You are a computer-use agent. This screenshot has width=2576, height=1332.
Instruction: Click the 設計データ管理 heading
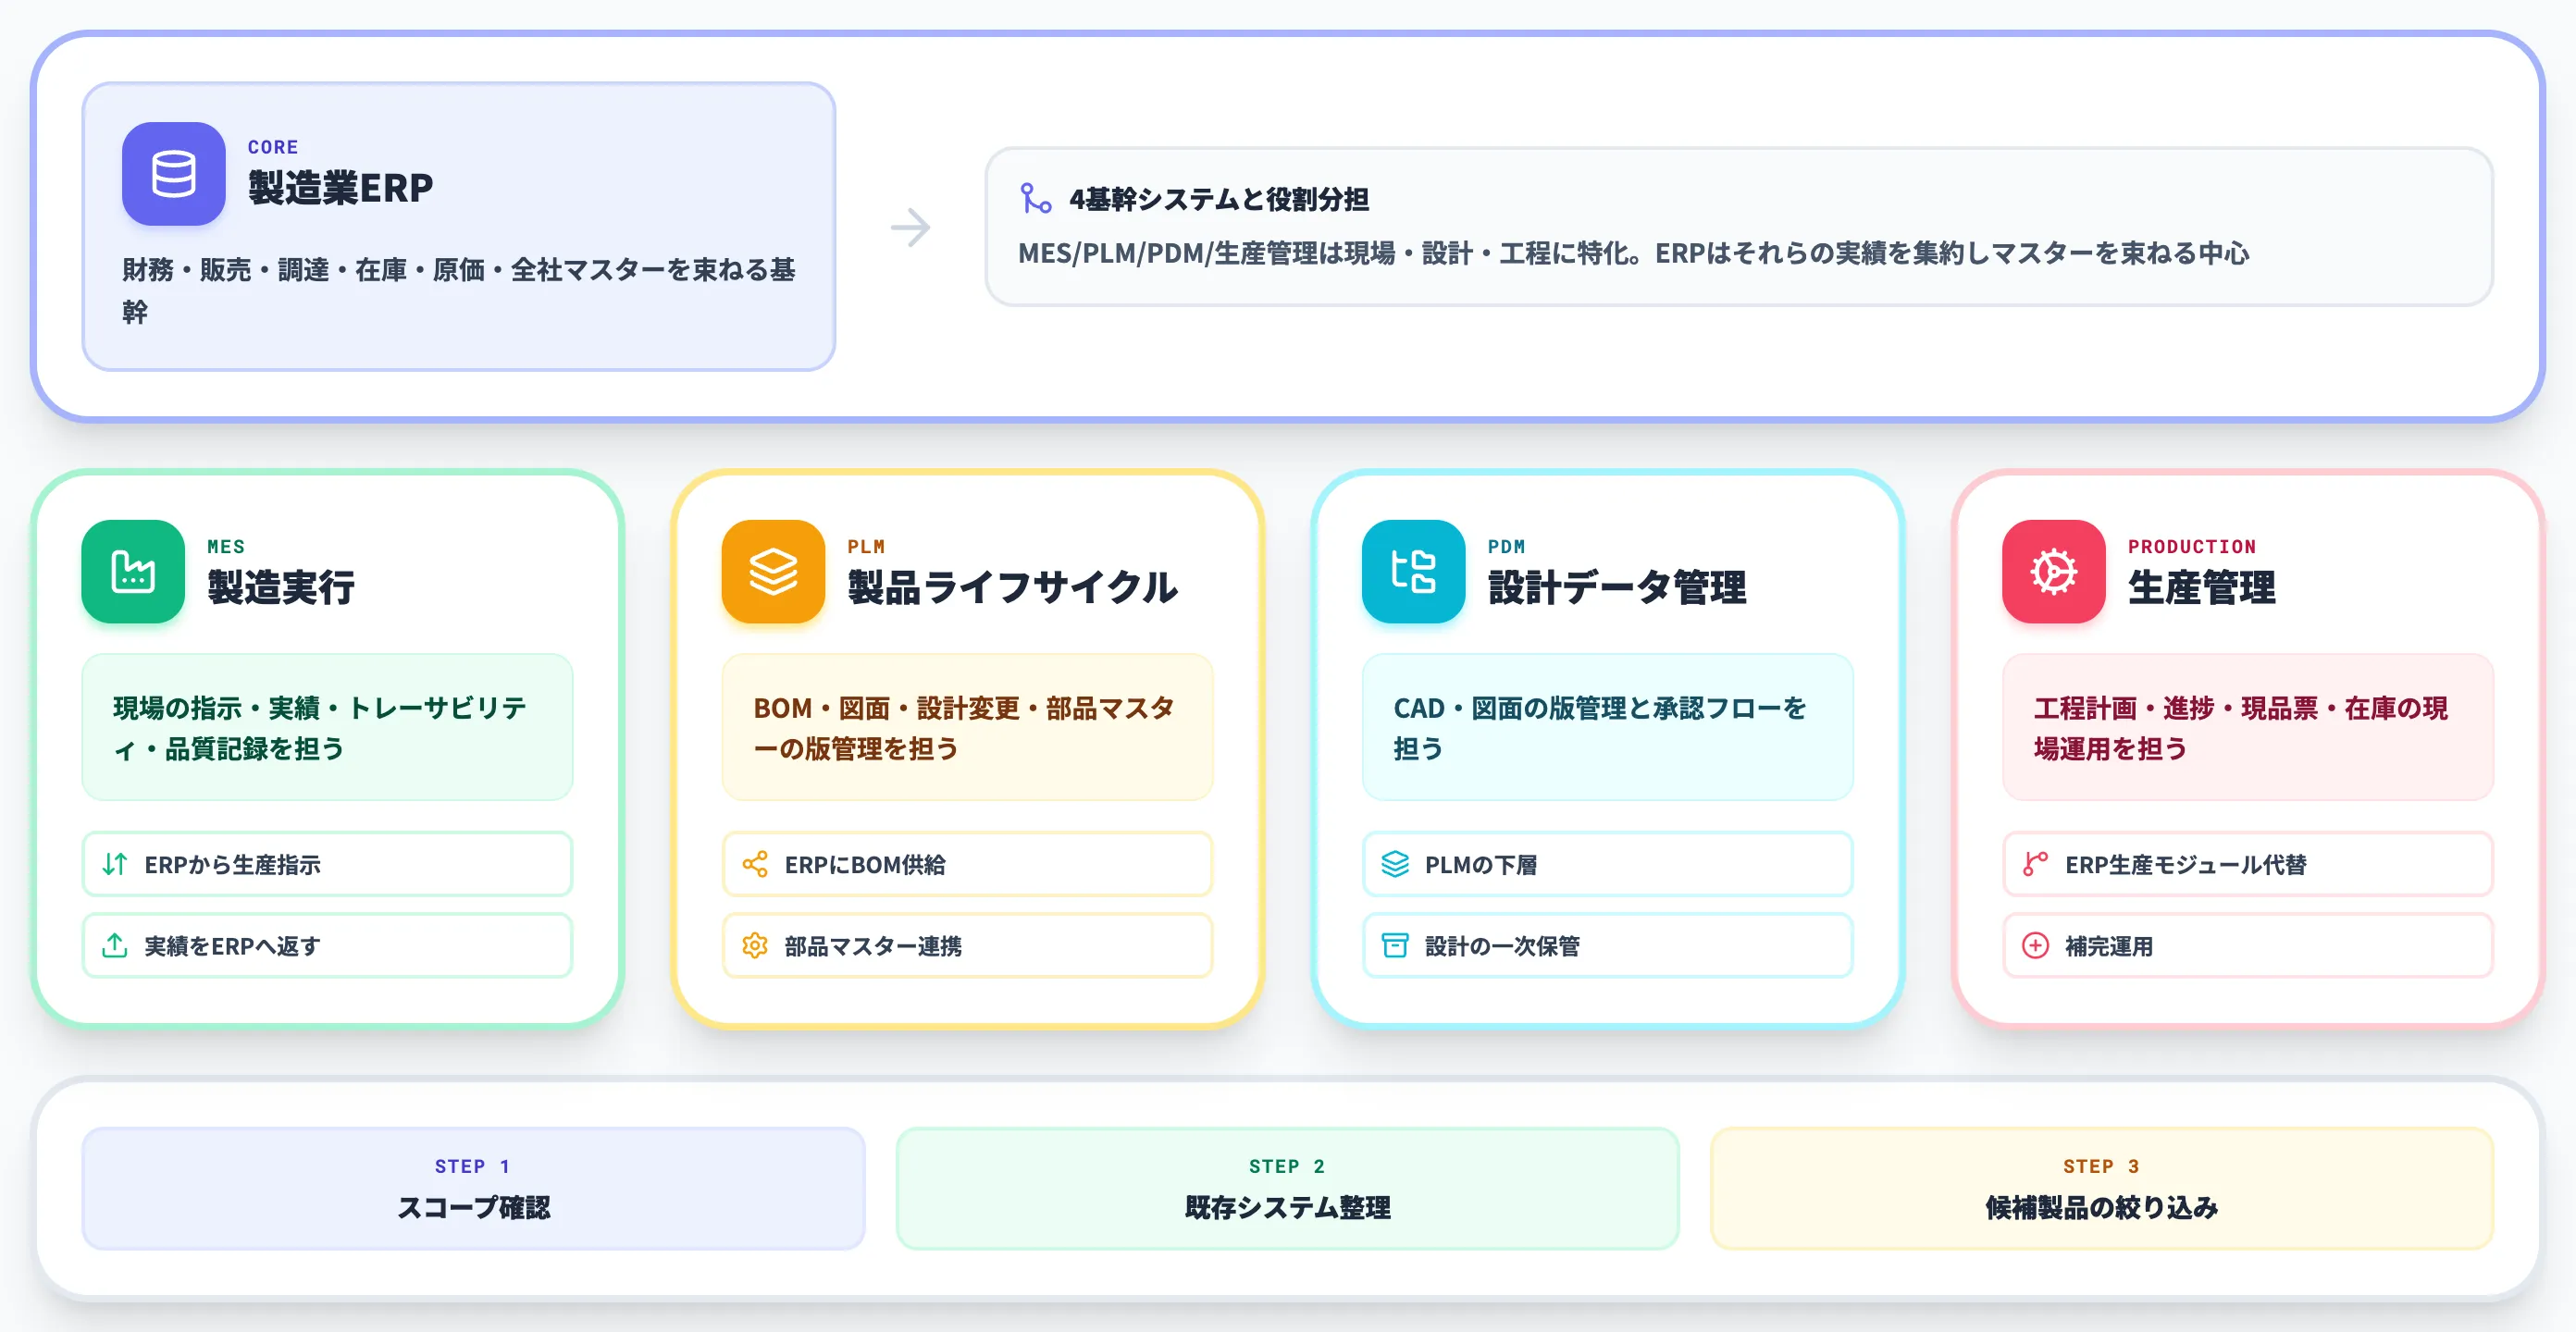(x=1617, y=587)
